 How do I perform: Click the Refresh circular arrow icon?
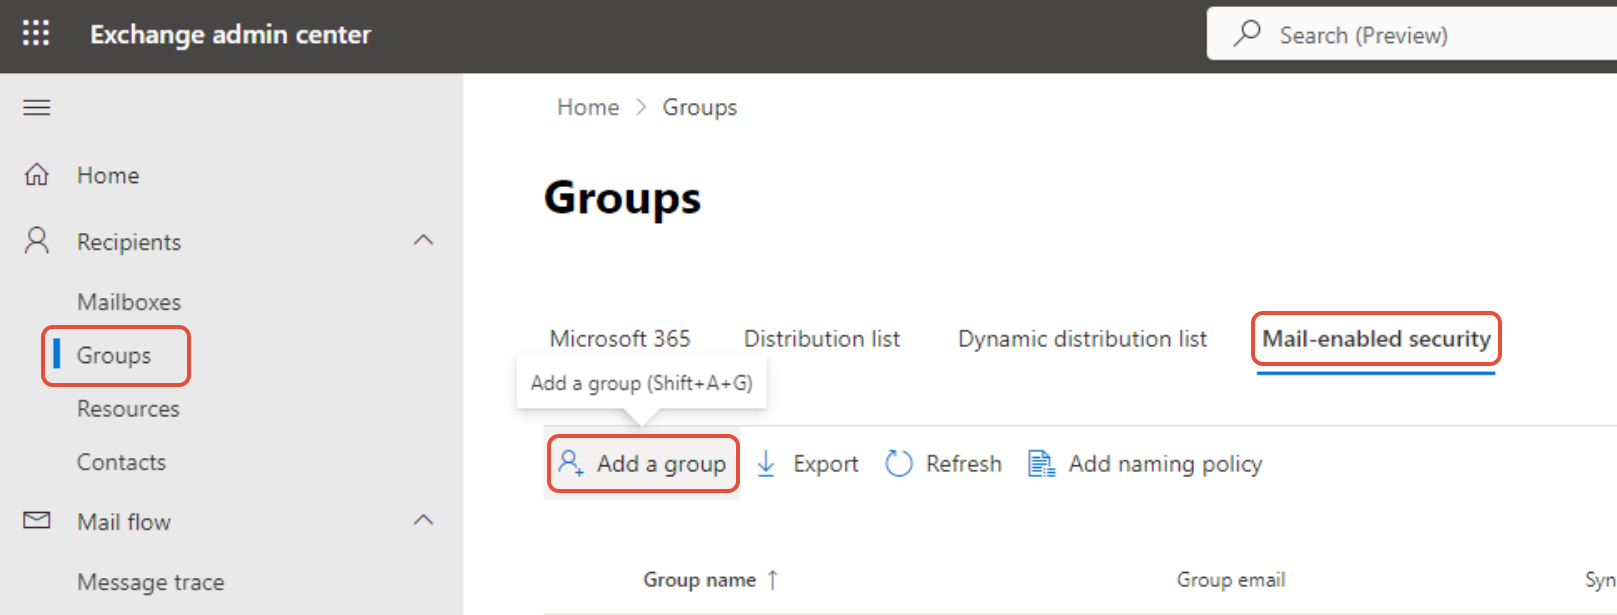[899, 463]
